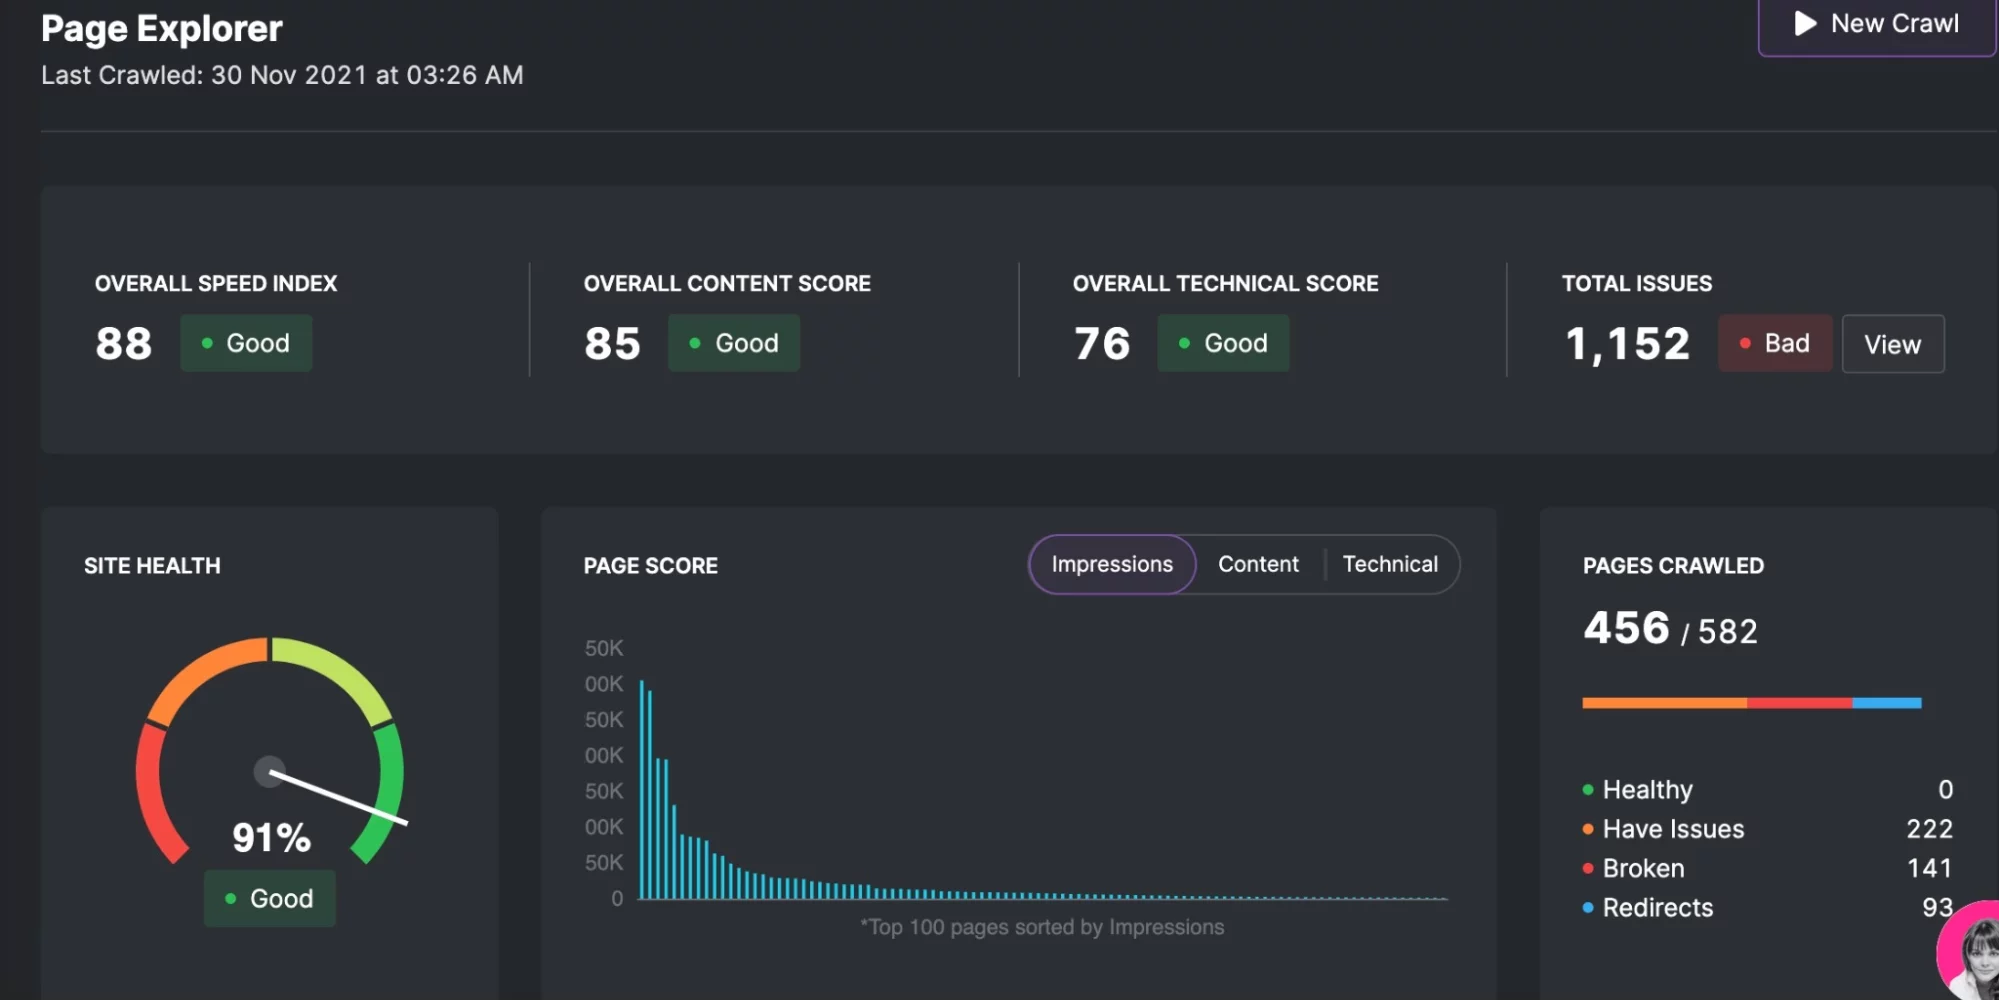Toggle the Good badge below the 91% gauge
1999x1001 pixels.
click(269, 898)
